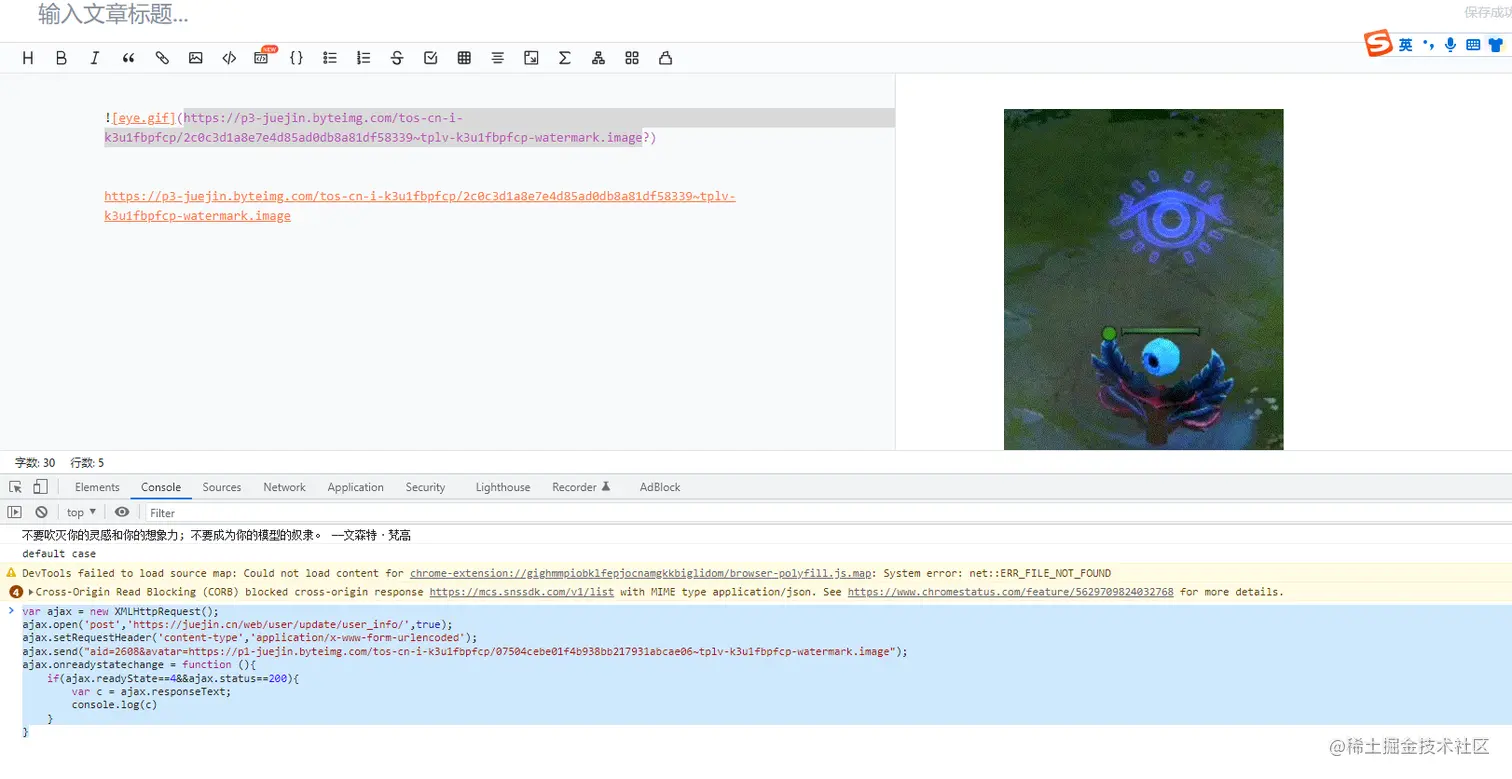Apply bold formatting in the editor toolbar
Image resolution: width=1512 pixels, height=779 pixels.
coord(61,58)
